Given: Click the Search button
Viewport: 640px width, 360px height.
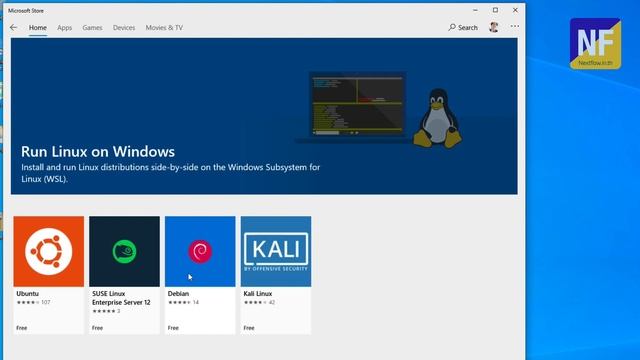Looking at the screenshot, I should pyautogui.click(x=463, y=27).
